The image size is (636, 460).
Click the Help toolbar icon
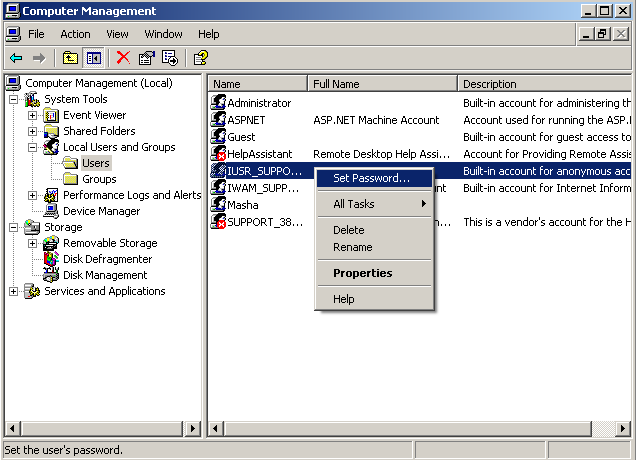[x=201, y=58]
